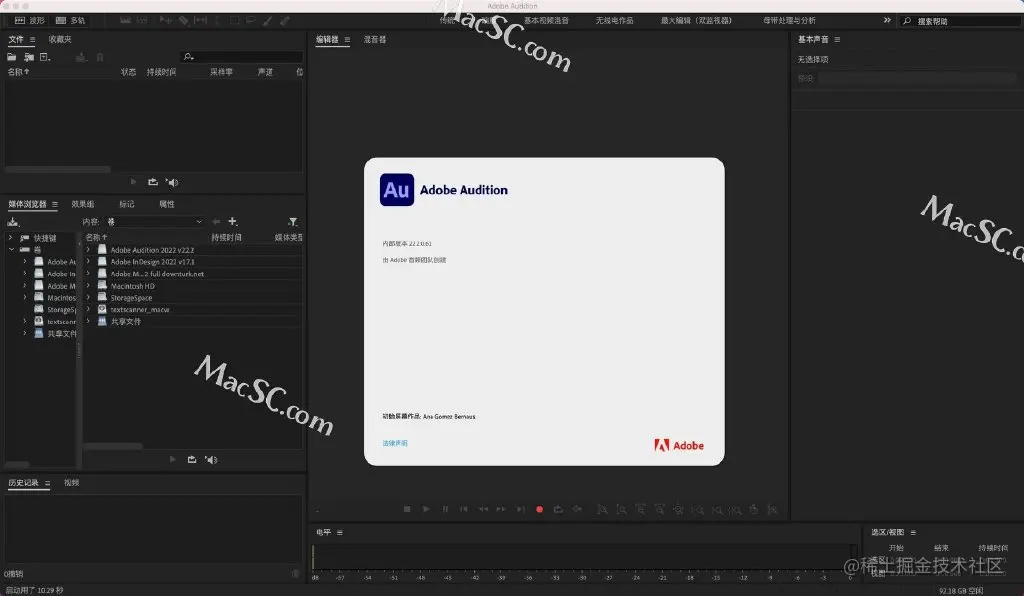Image resolution: width=1024 pixels, height=596 pixels.
Task: Click the Stop transport button
Action: click(x=407, y=509)
